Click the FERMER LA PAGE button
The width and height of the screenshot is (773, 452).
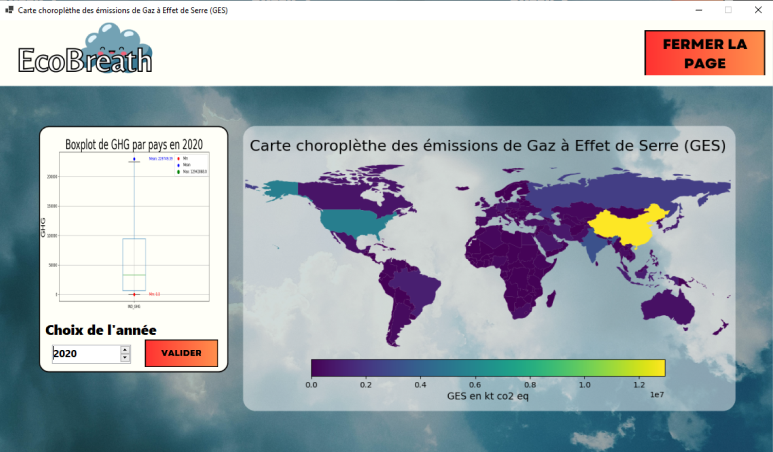pos(704,53)
